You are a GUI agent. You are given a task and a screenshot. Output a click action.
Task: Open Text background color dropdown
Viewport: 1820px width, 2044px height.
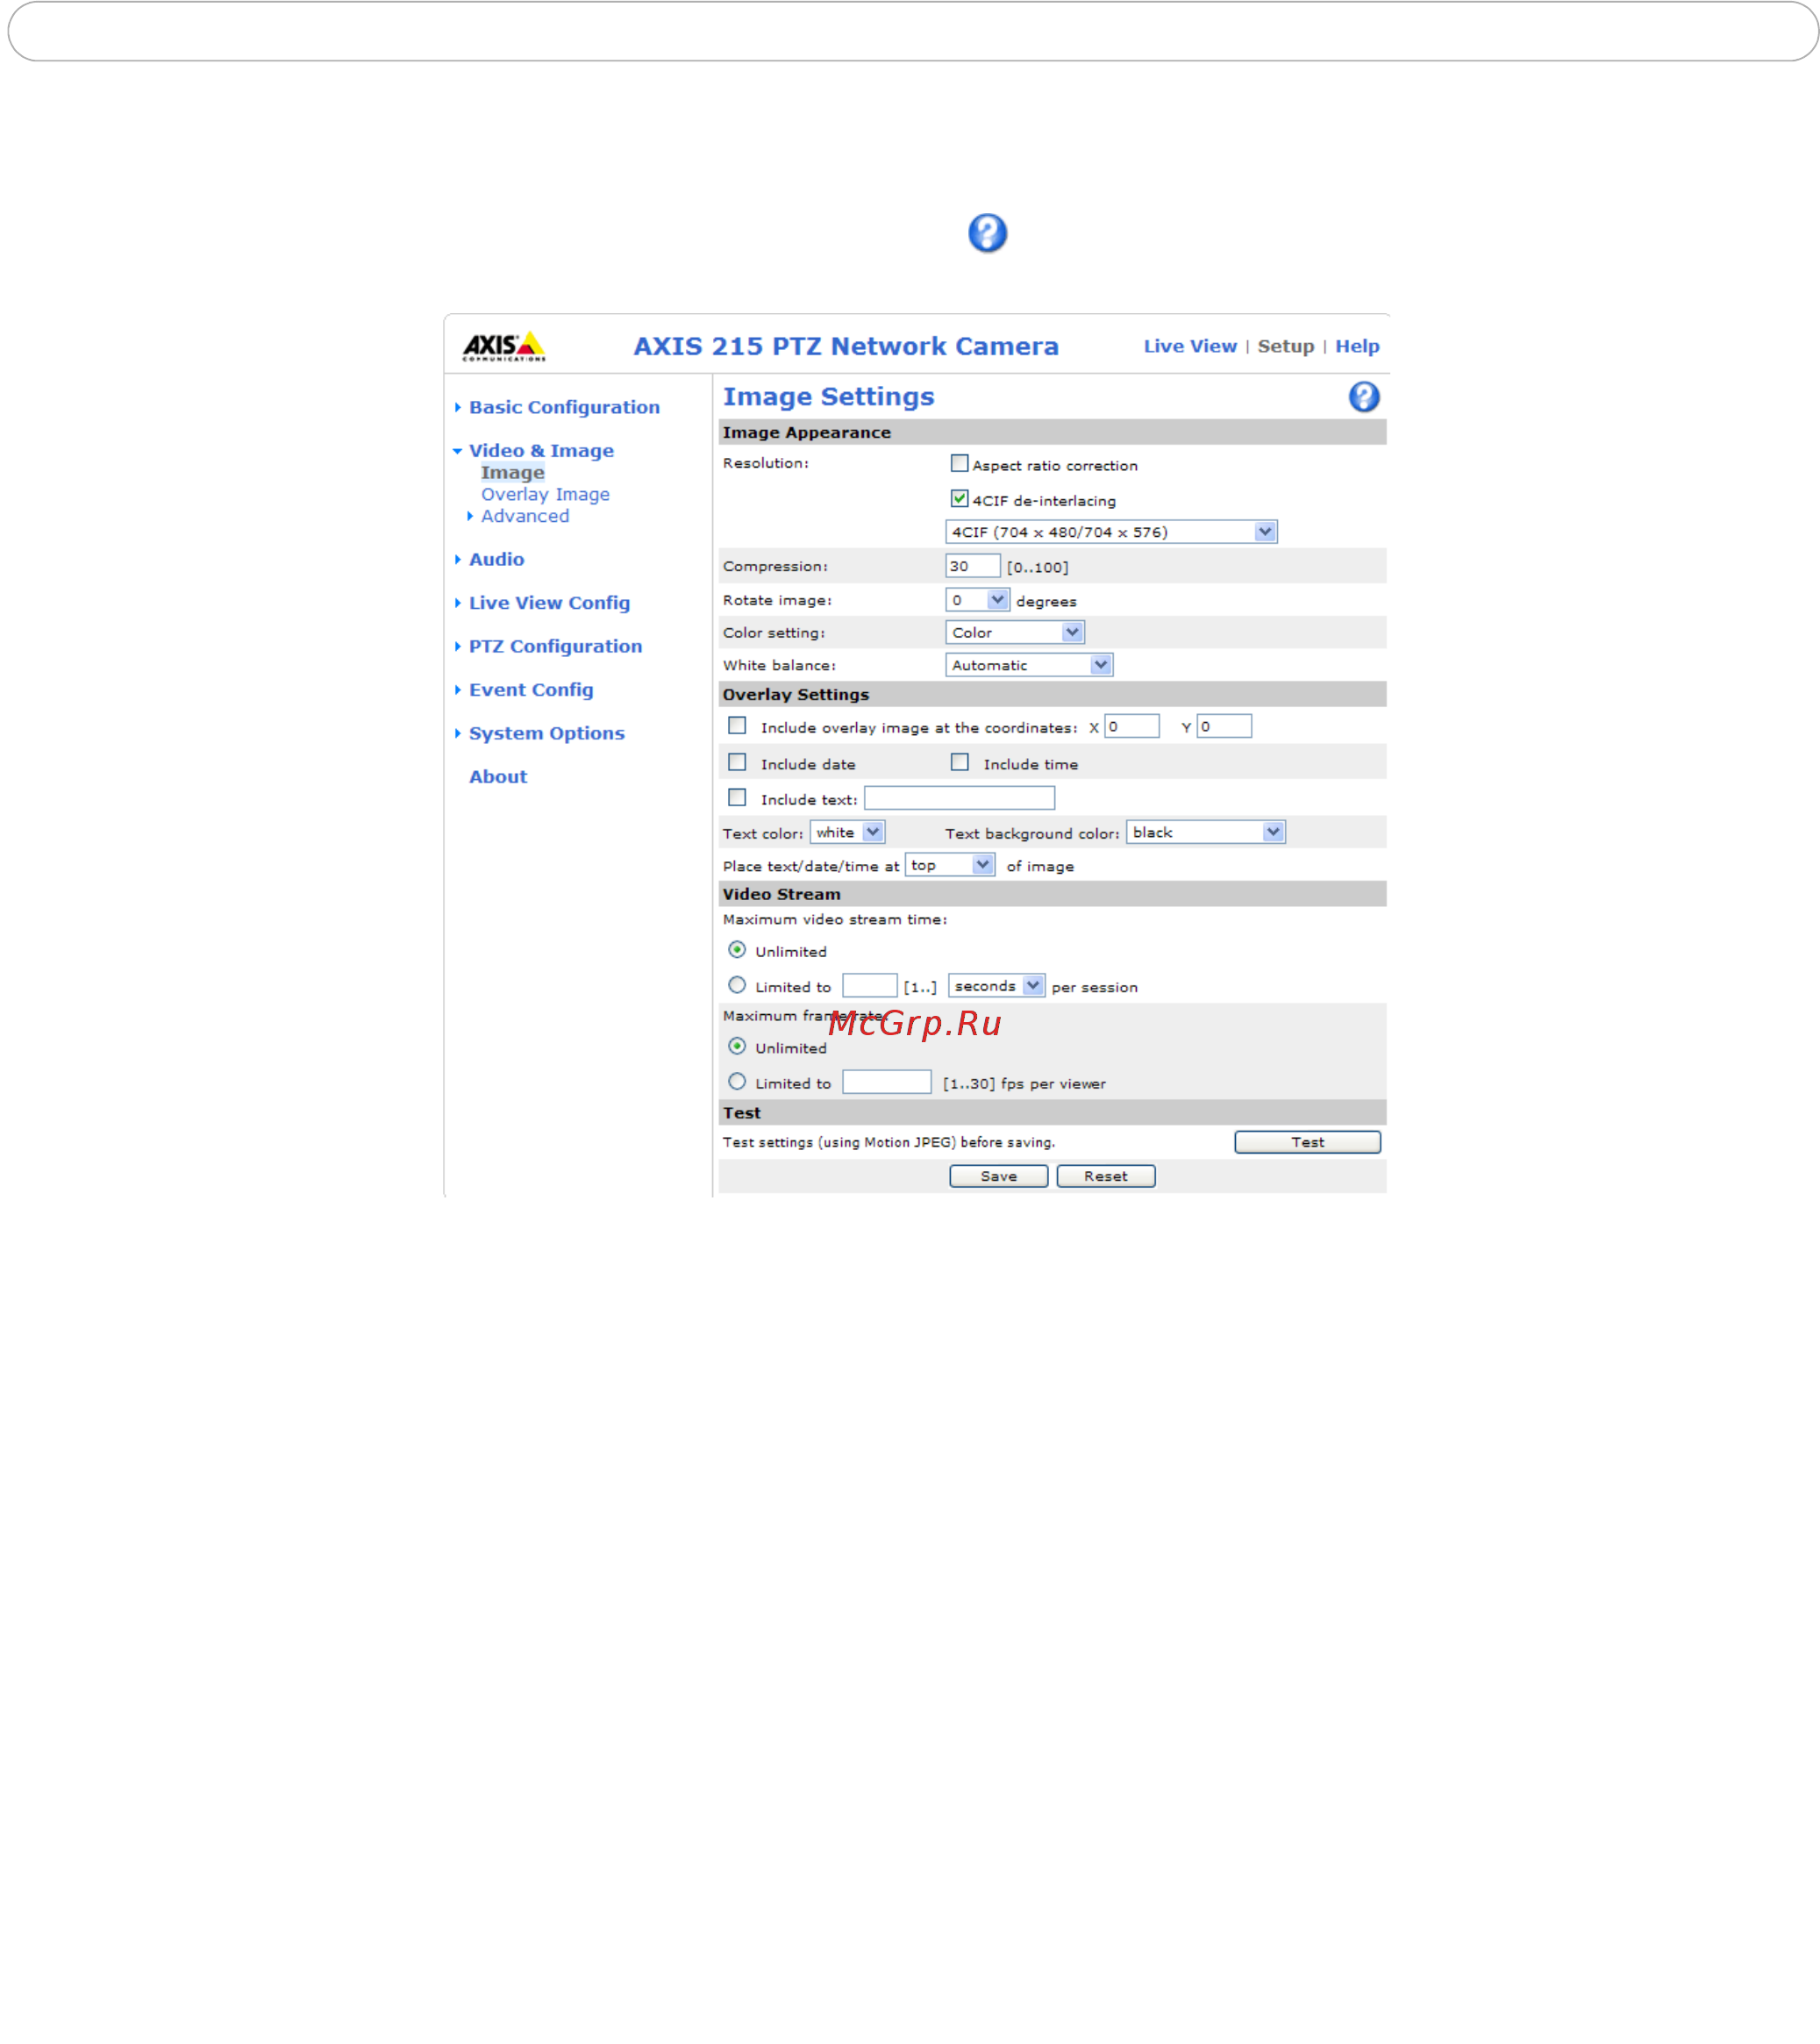click(1205, 832)
